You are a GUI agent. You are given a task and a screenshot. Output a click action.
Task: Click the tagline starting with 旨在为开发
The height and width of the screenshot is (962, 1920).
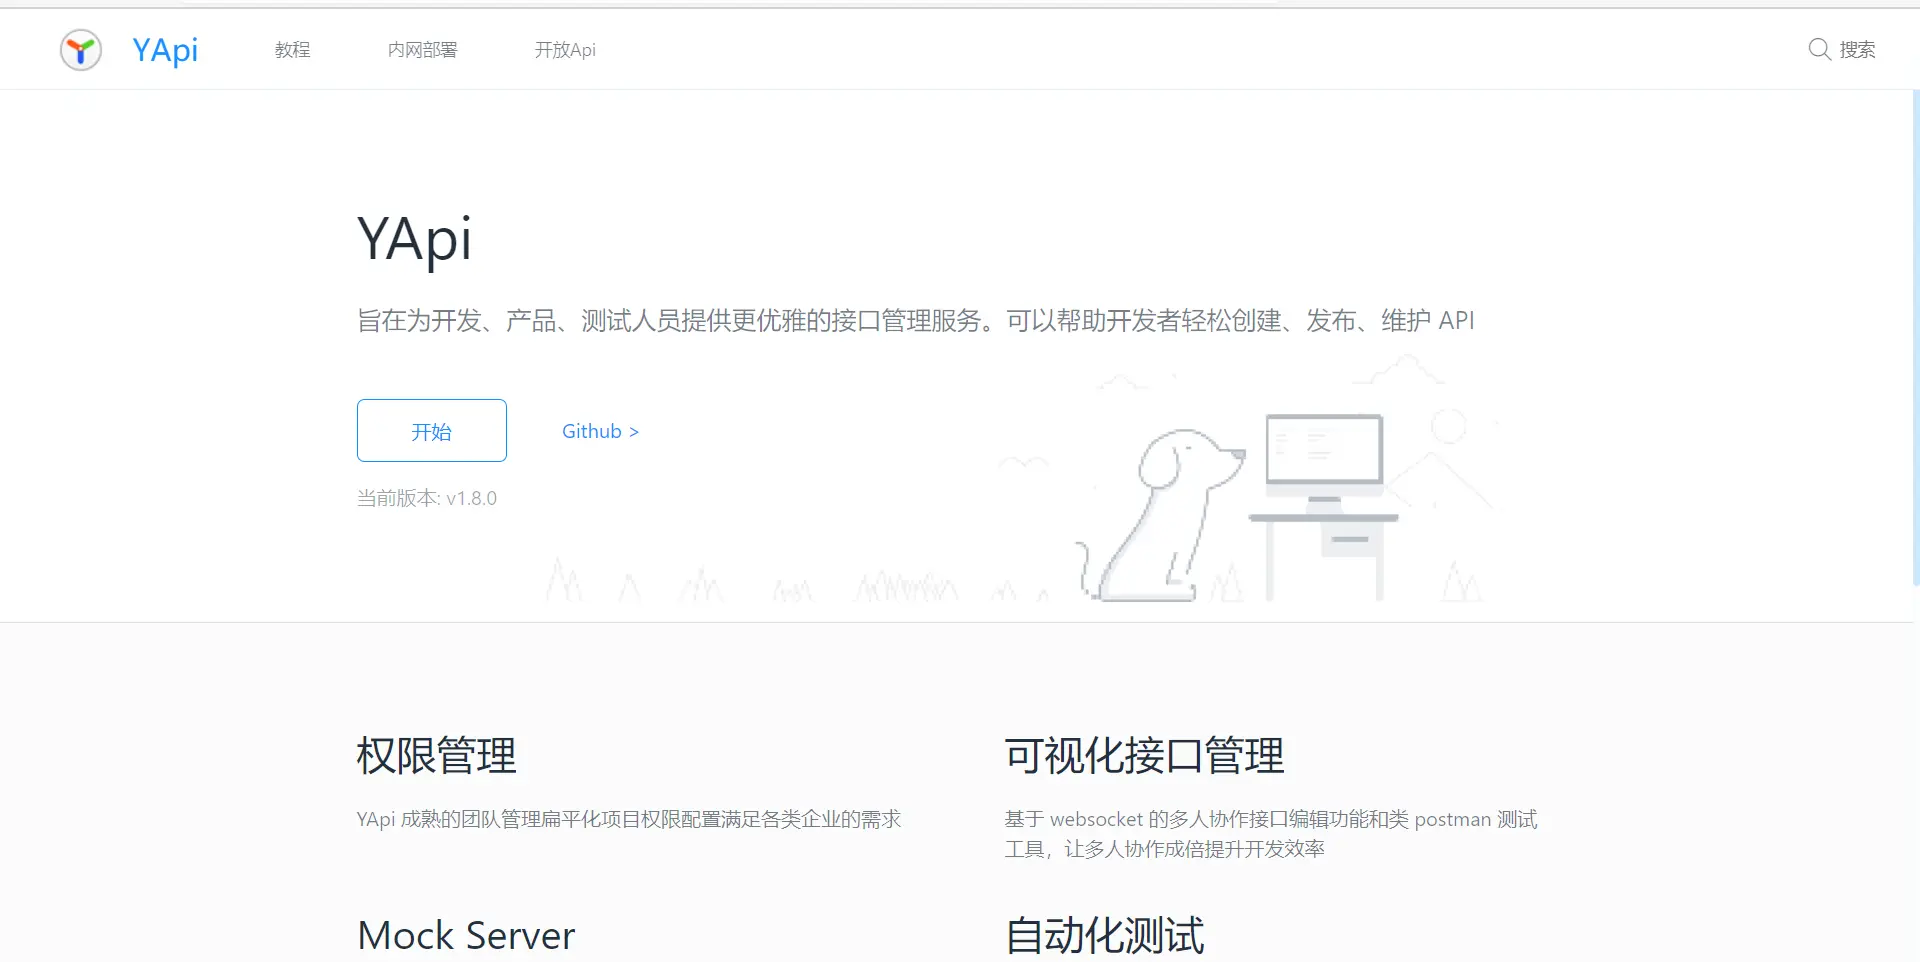click(x=916, y=321)
